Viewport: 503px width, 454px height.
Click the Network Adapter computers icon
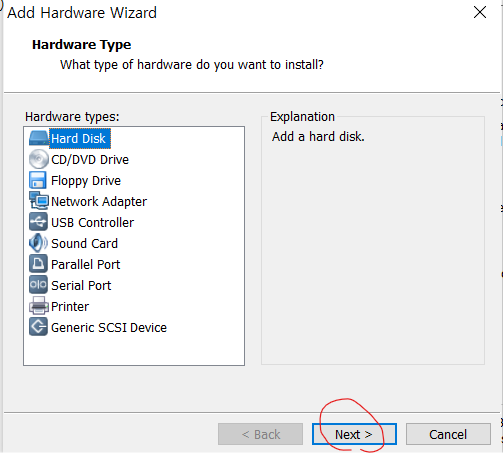pyautogui.click(x=39, y=201)
